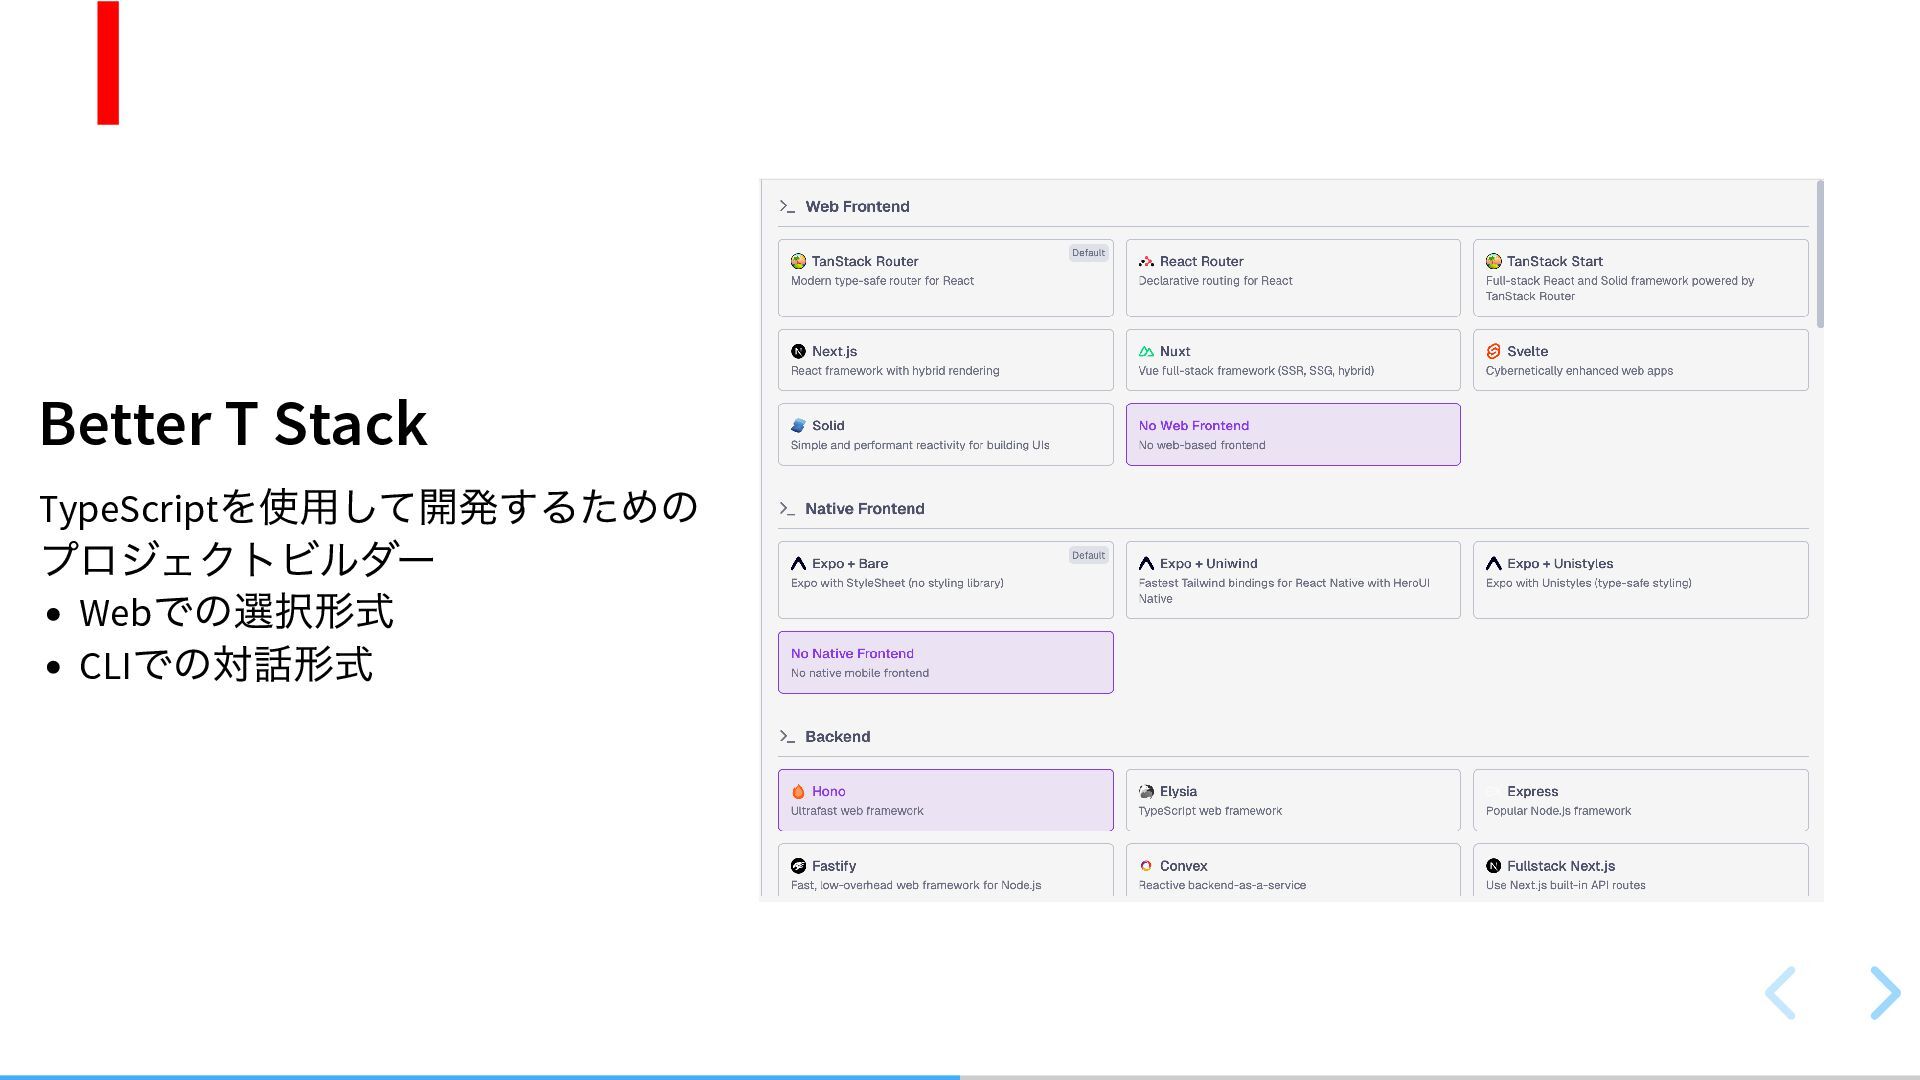Viewport: 1920px width, 1080px height.
Task: Click 'React framework with hybrid rendering' text
Action: click(x=895, y=371)
